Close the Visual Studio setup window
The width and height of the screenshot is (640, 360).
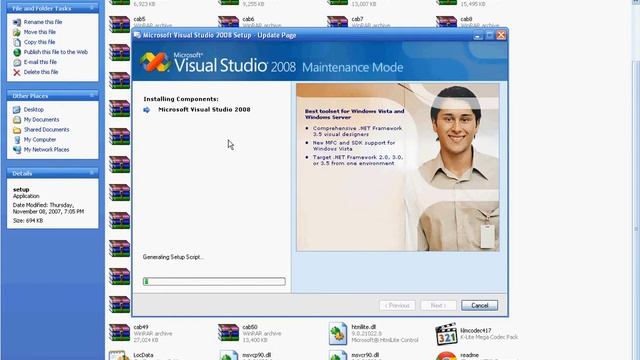click(x=501, y=36)
